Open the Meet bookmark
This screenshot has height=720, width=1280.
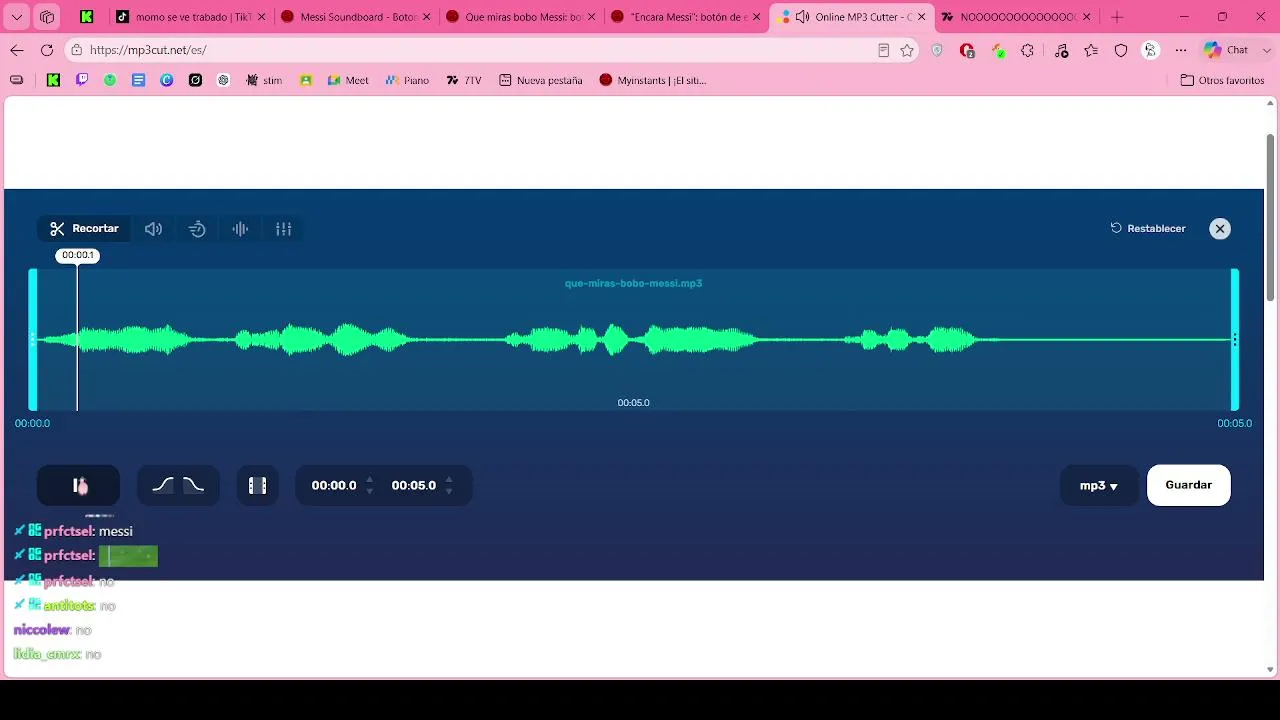tap(348, 80)
